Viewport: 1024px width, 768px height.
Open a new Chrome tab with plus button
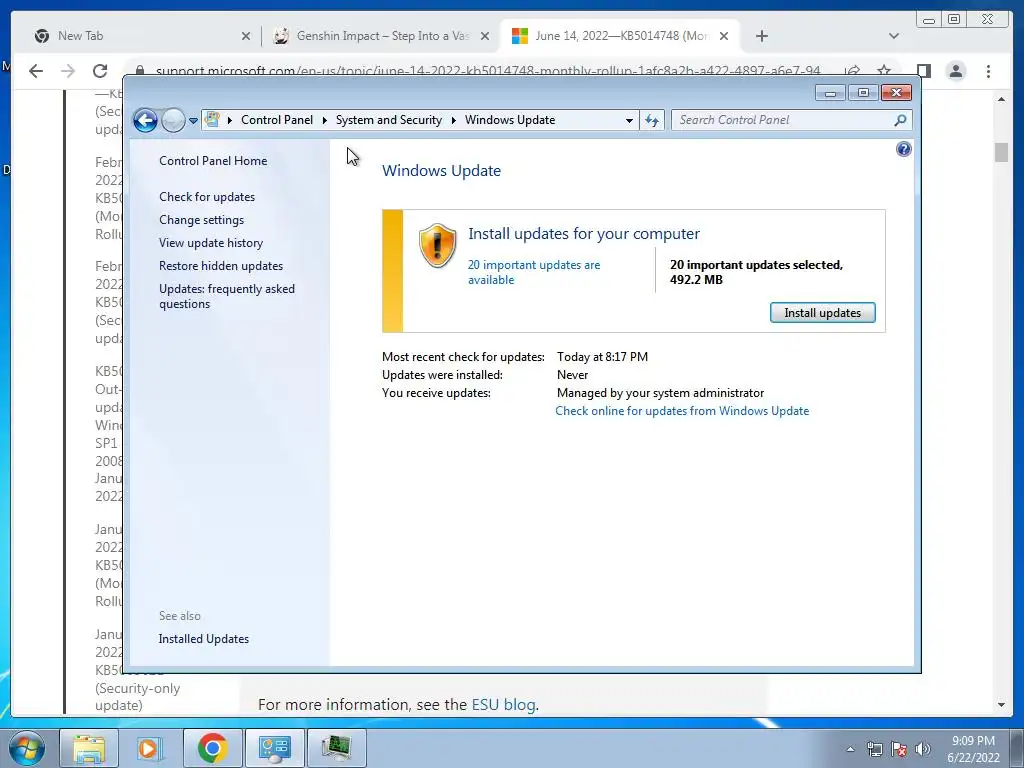[x=761, y=36]
